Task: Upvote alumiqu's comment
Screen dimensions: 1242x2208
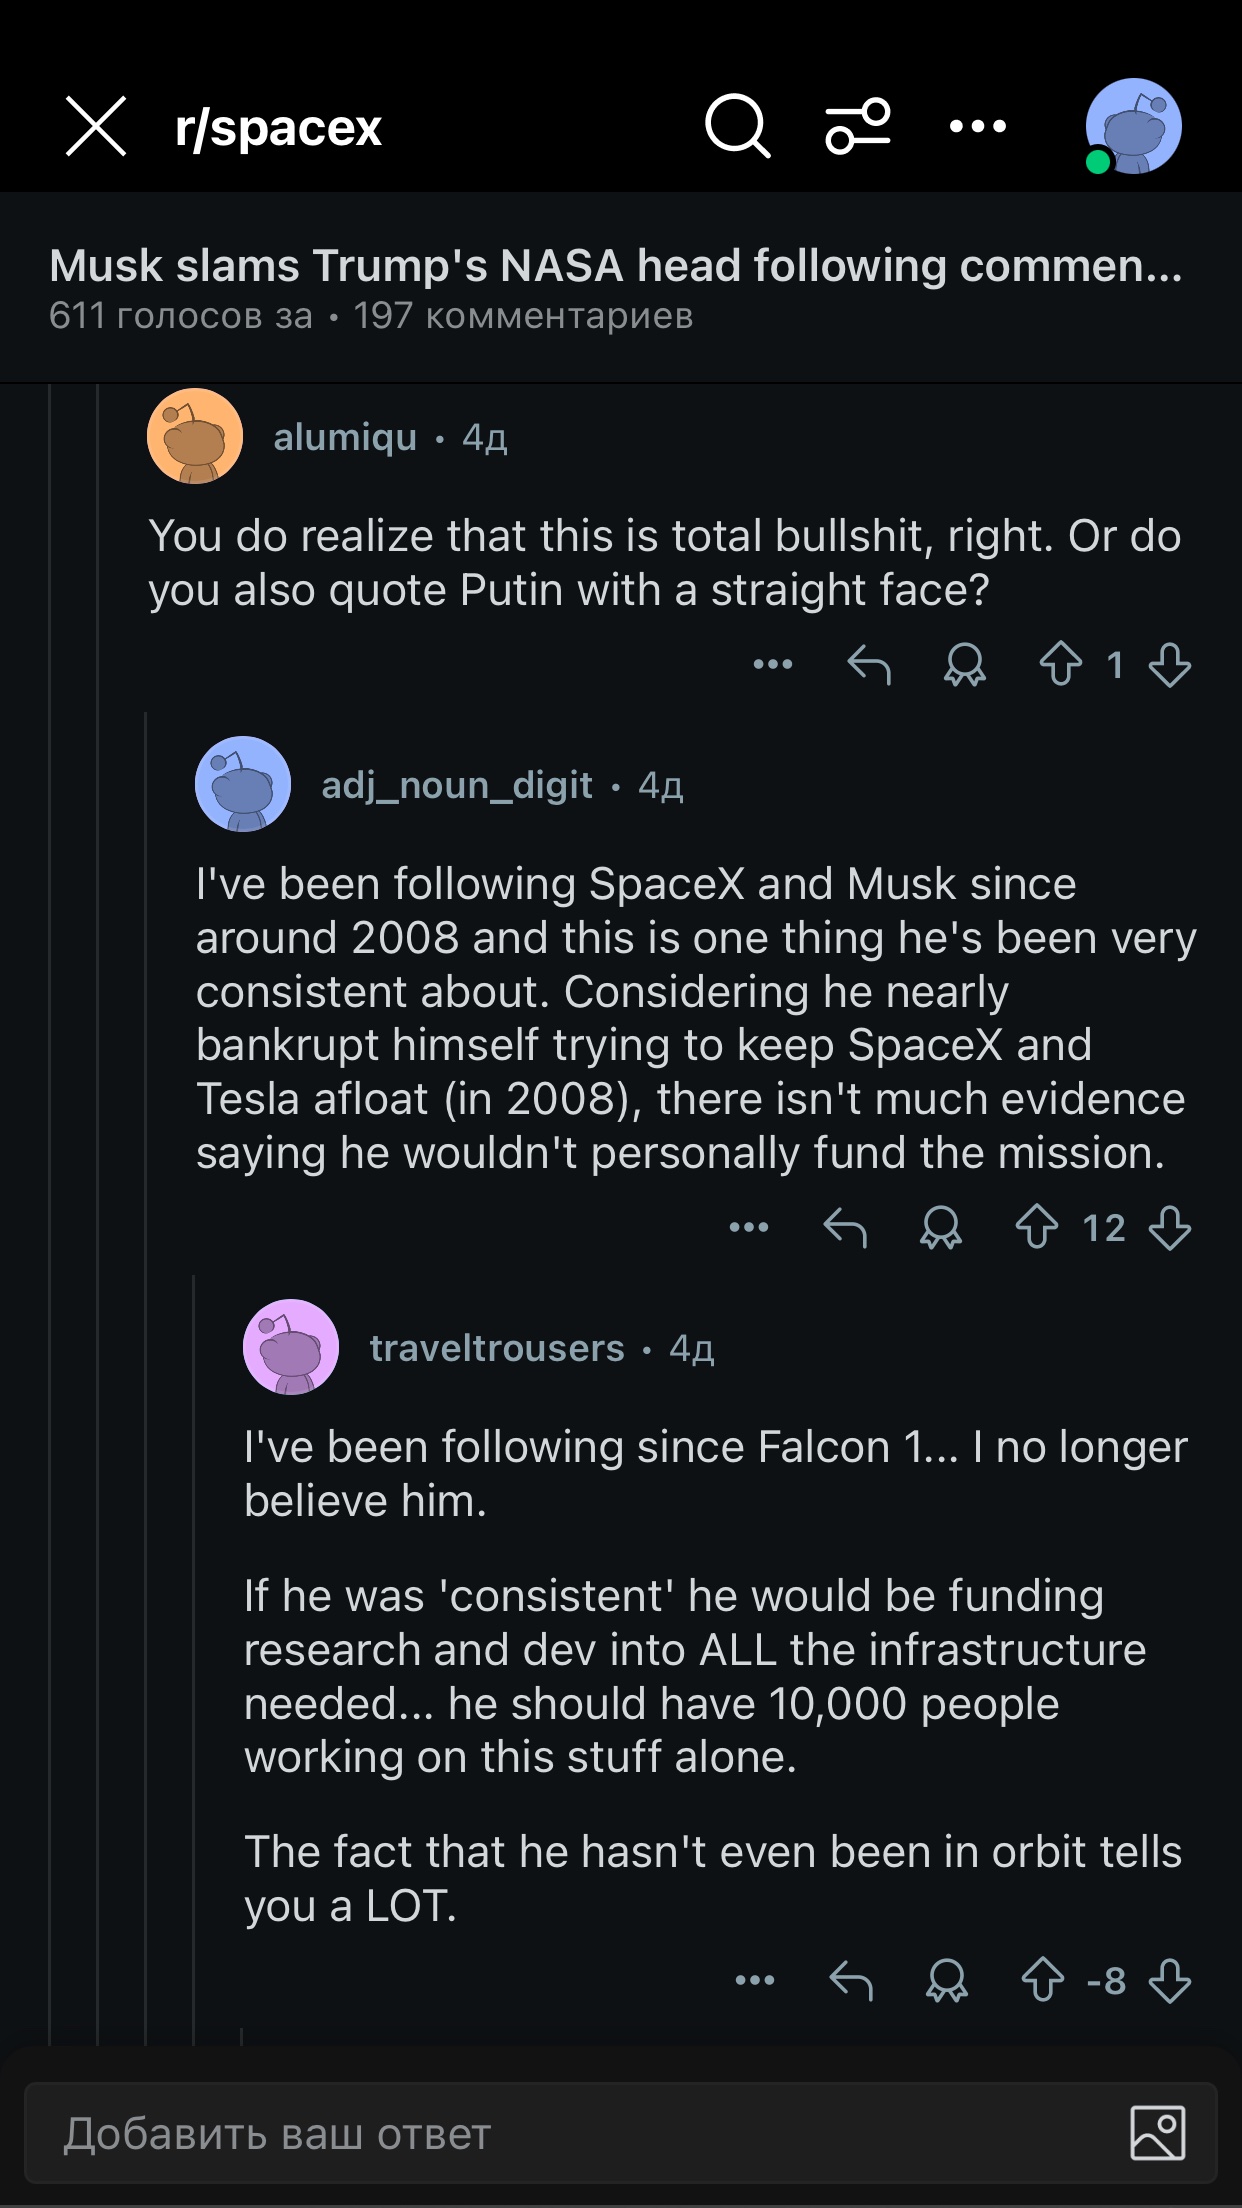Action: point(1061,665)
